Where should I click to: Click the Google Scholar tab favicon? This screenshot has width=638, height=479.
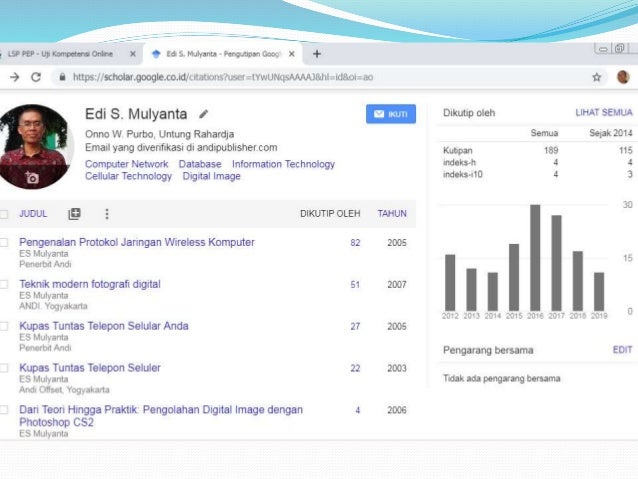tap(156, 54)
